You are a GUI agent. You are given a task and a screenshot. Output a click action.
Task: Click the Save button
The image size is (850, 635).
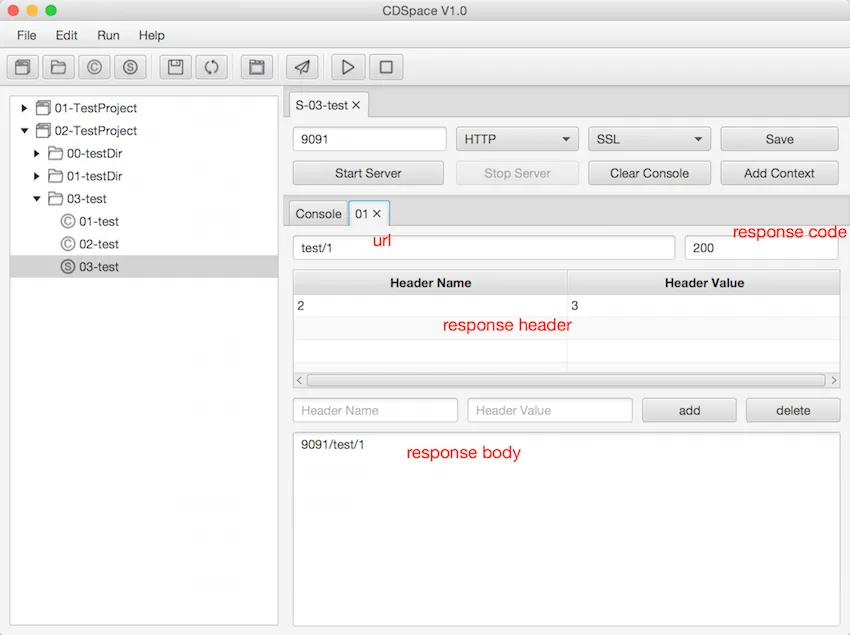click(x=780, y=139)
